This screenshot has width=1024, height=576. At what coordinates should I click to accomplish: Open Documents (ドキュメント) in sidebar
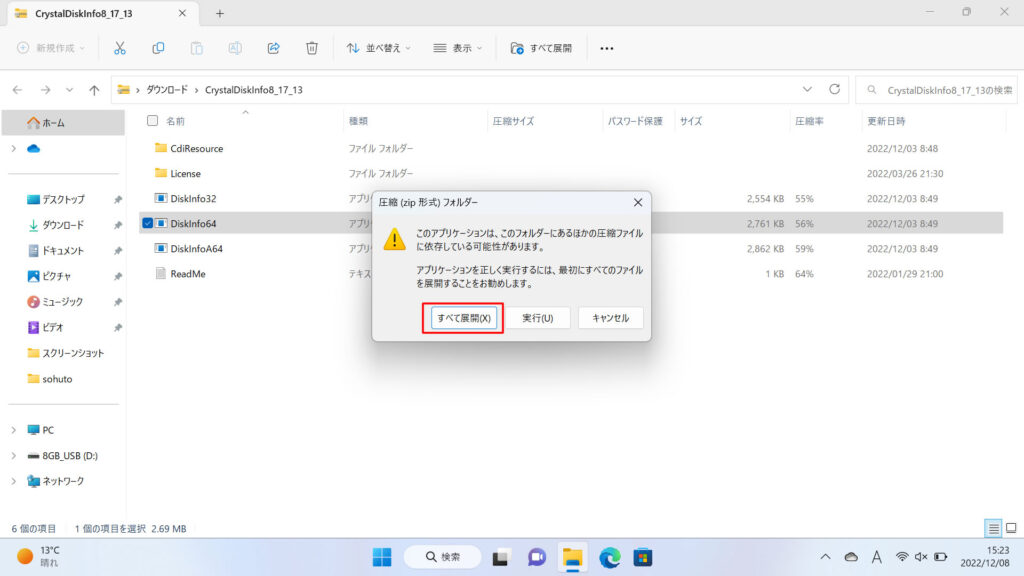click(x=63, y=250)
